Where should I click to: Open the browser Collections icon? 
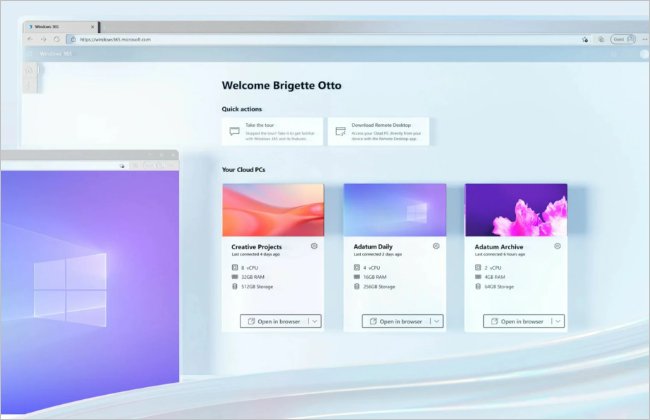pos(601,39)
